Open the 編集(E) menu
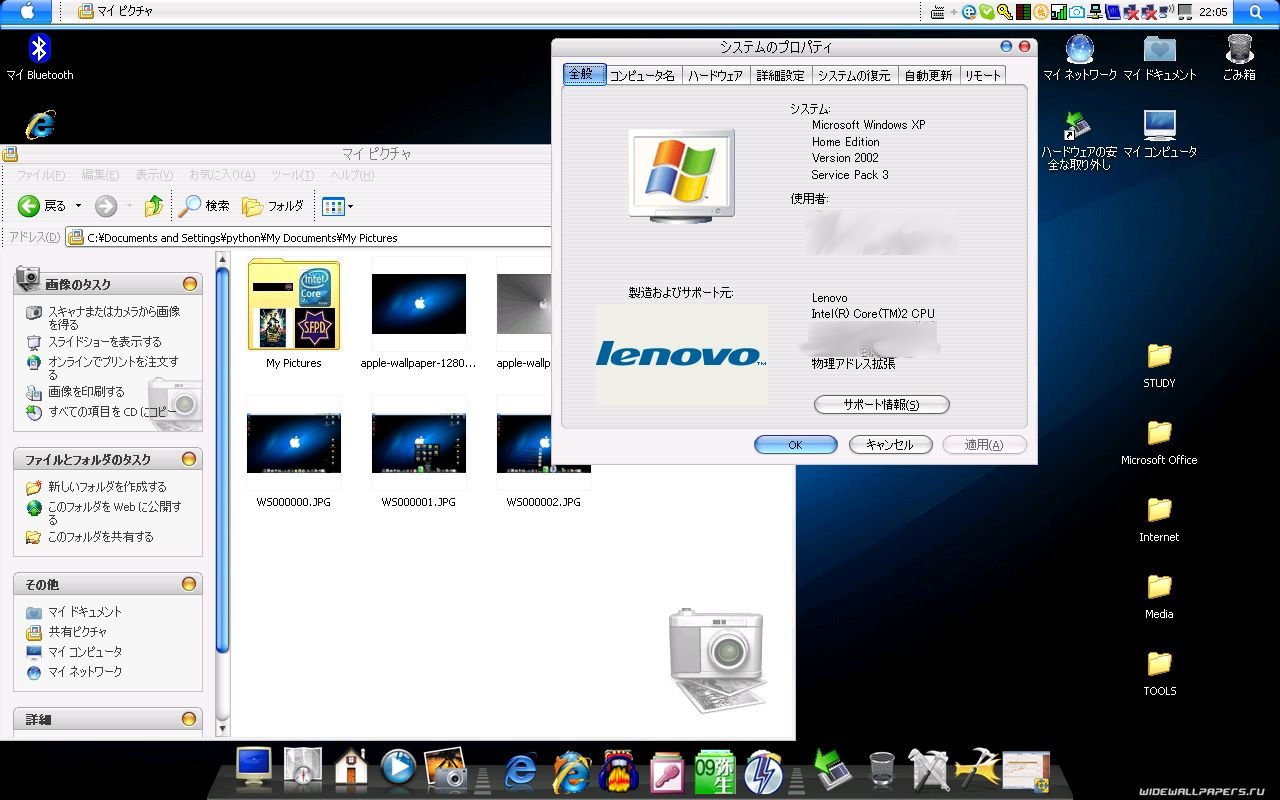Viewport: 1280px width, 800px height. [x=100, y=175]
